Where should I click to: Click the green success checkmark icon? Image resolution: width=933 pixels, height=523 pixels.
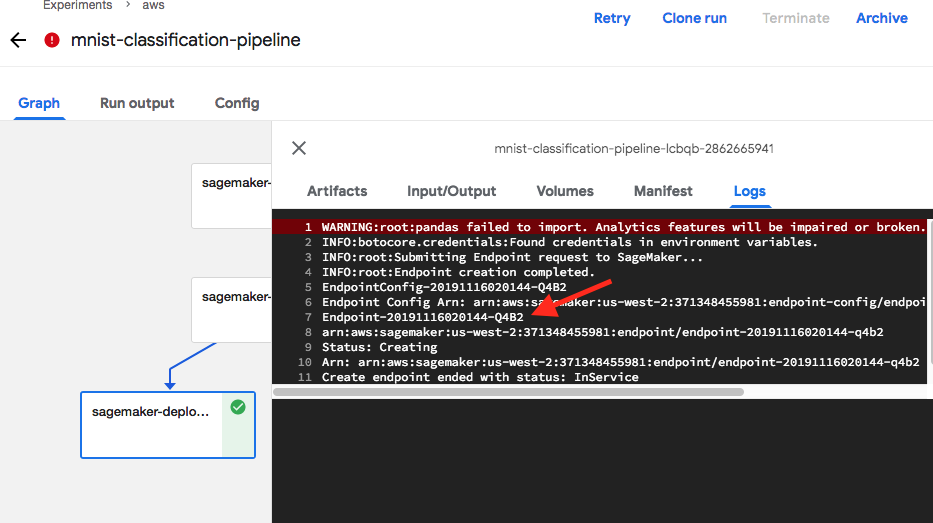pos(238,408)
